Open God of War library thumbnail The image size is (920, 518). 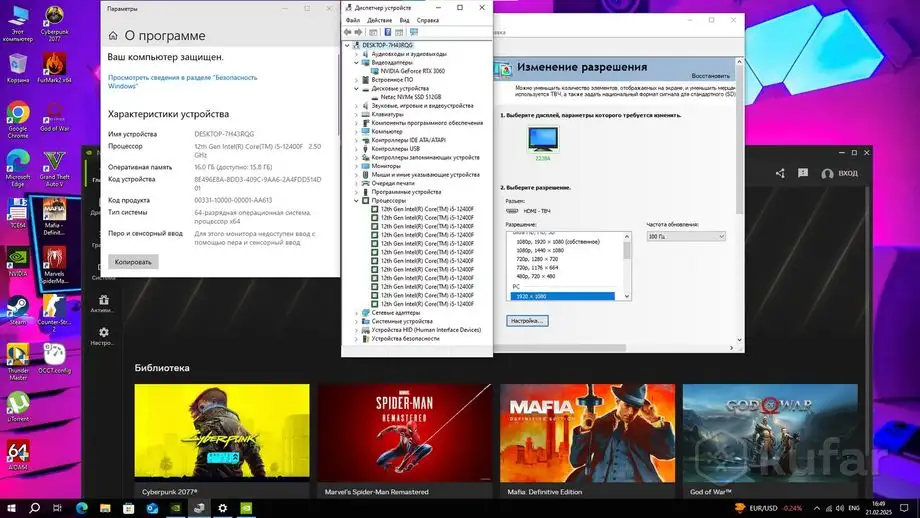tap(770, 432)
